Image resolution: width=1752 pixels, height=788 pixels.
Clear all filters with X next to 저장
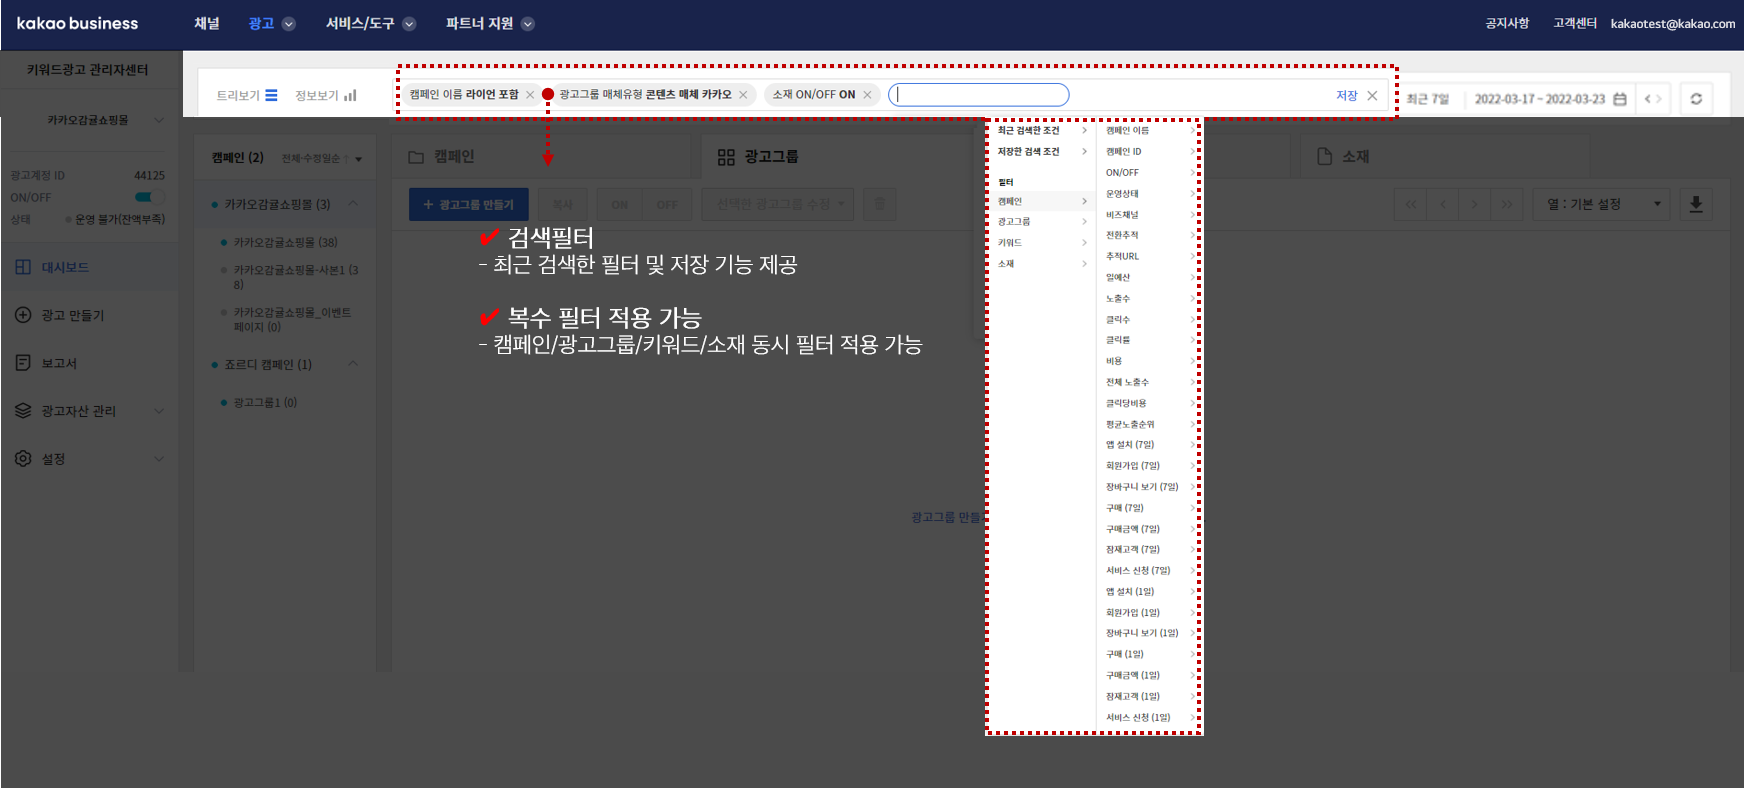1372,95
